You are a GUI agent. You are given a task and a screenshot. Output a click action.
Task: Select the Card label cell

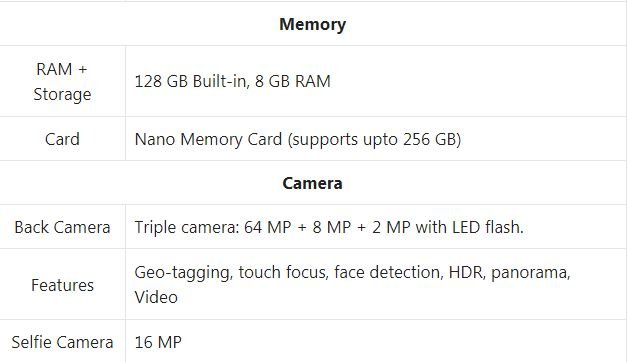coord(62,139)
